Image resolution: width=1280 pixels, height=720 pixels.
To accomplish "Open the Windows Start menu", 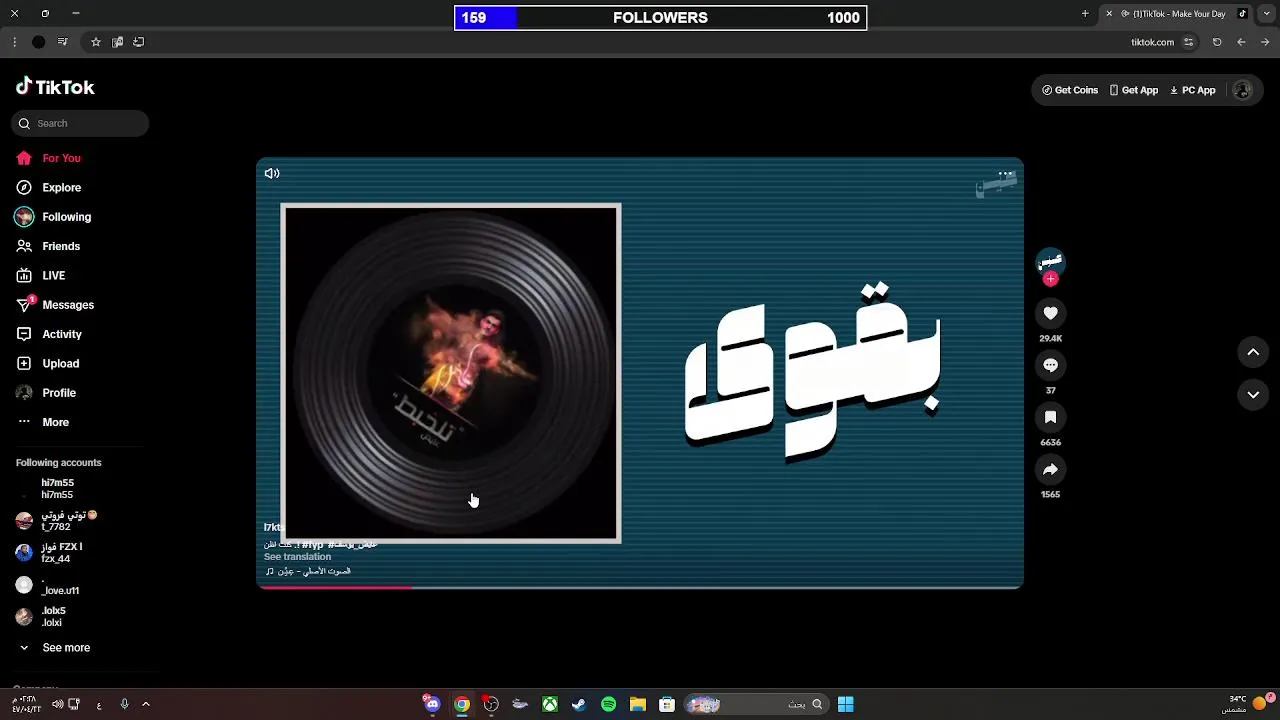I will point(846,704).
